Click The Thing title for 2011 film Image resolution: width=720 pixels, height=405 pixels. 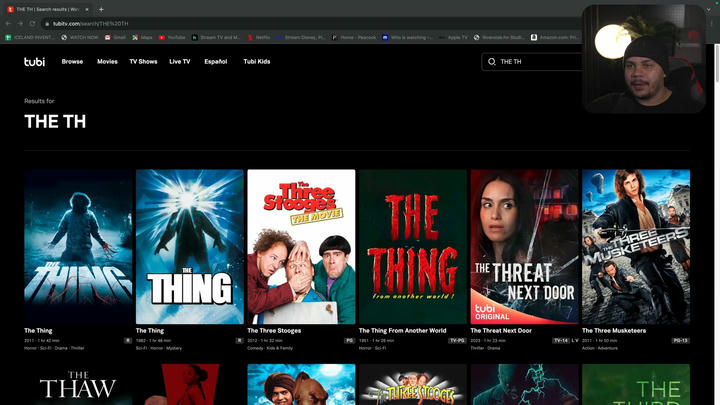point(38,331)
